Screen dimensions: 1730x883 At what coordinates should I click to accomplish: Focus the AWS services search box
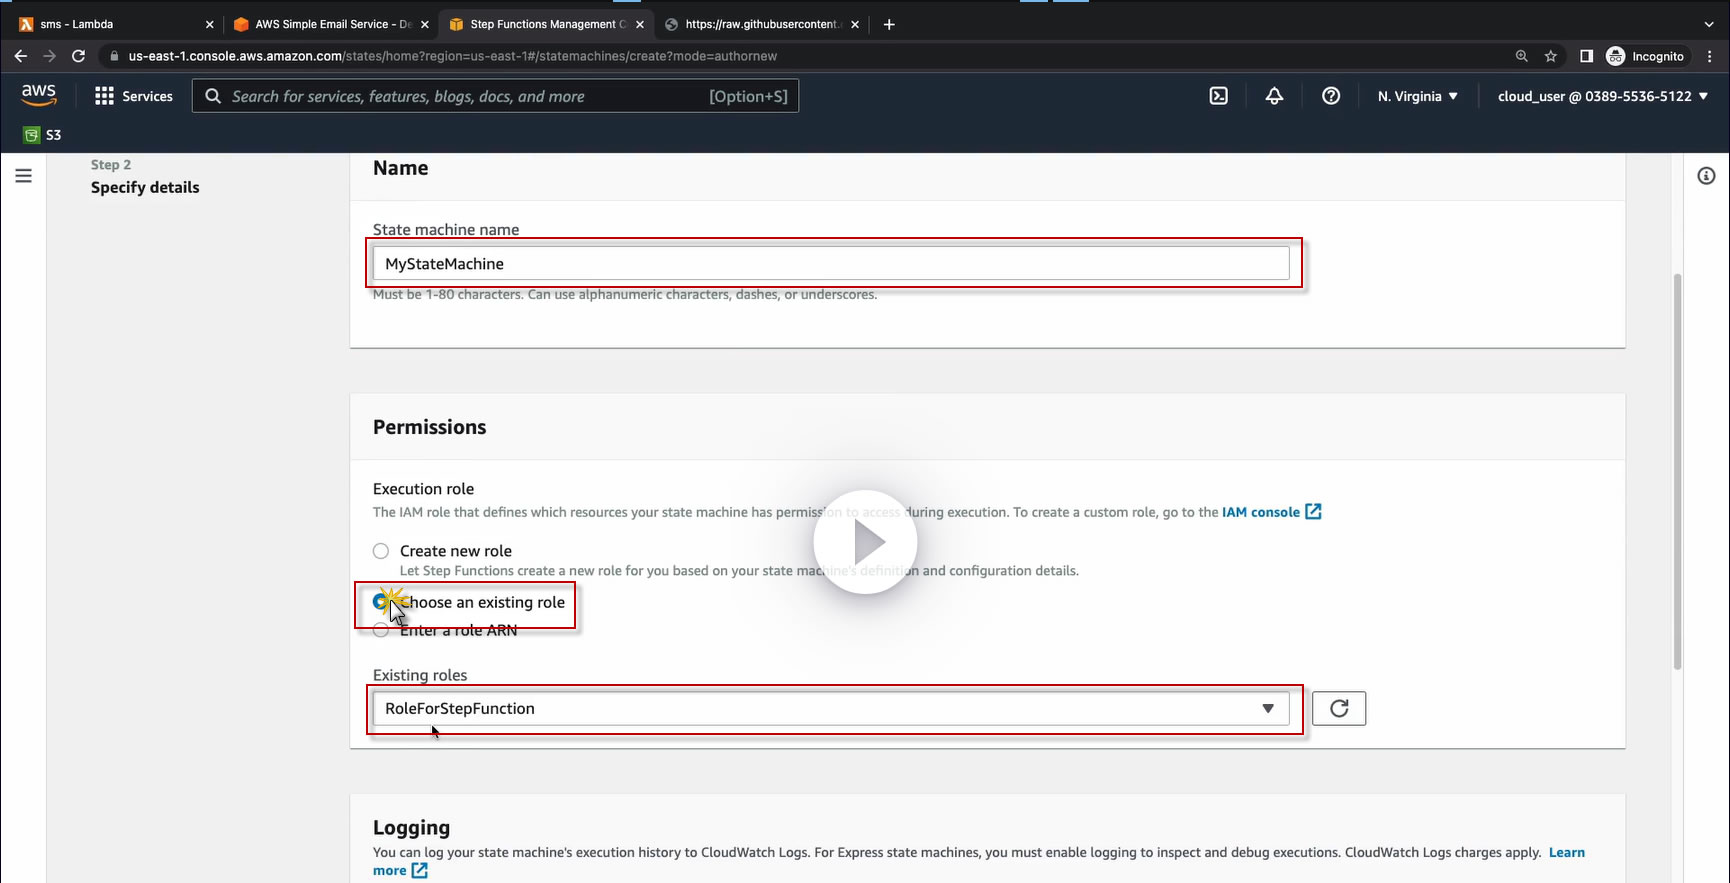(495, 96)
